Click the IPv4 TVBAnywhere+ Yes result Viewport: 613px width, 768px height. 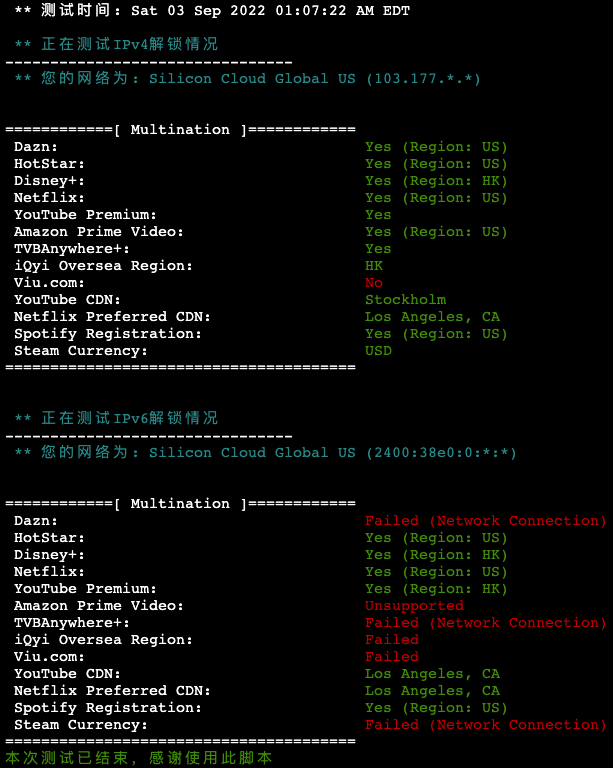(378, 249)
